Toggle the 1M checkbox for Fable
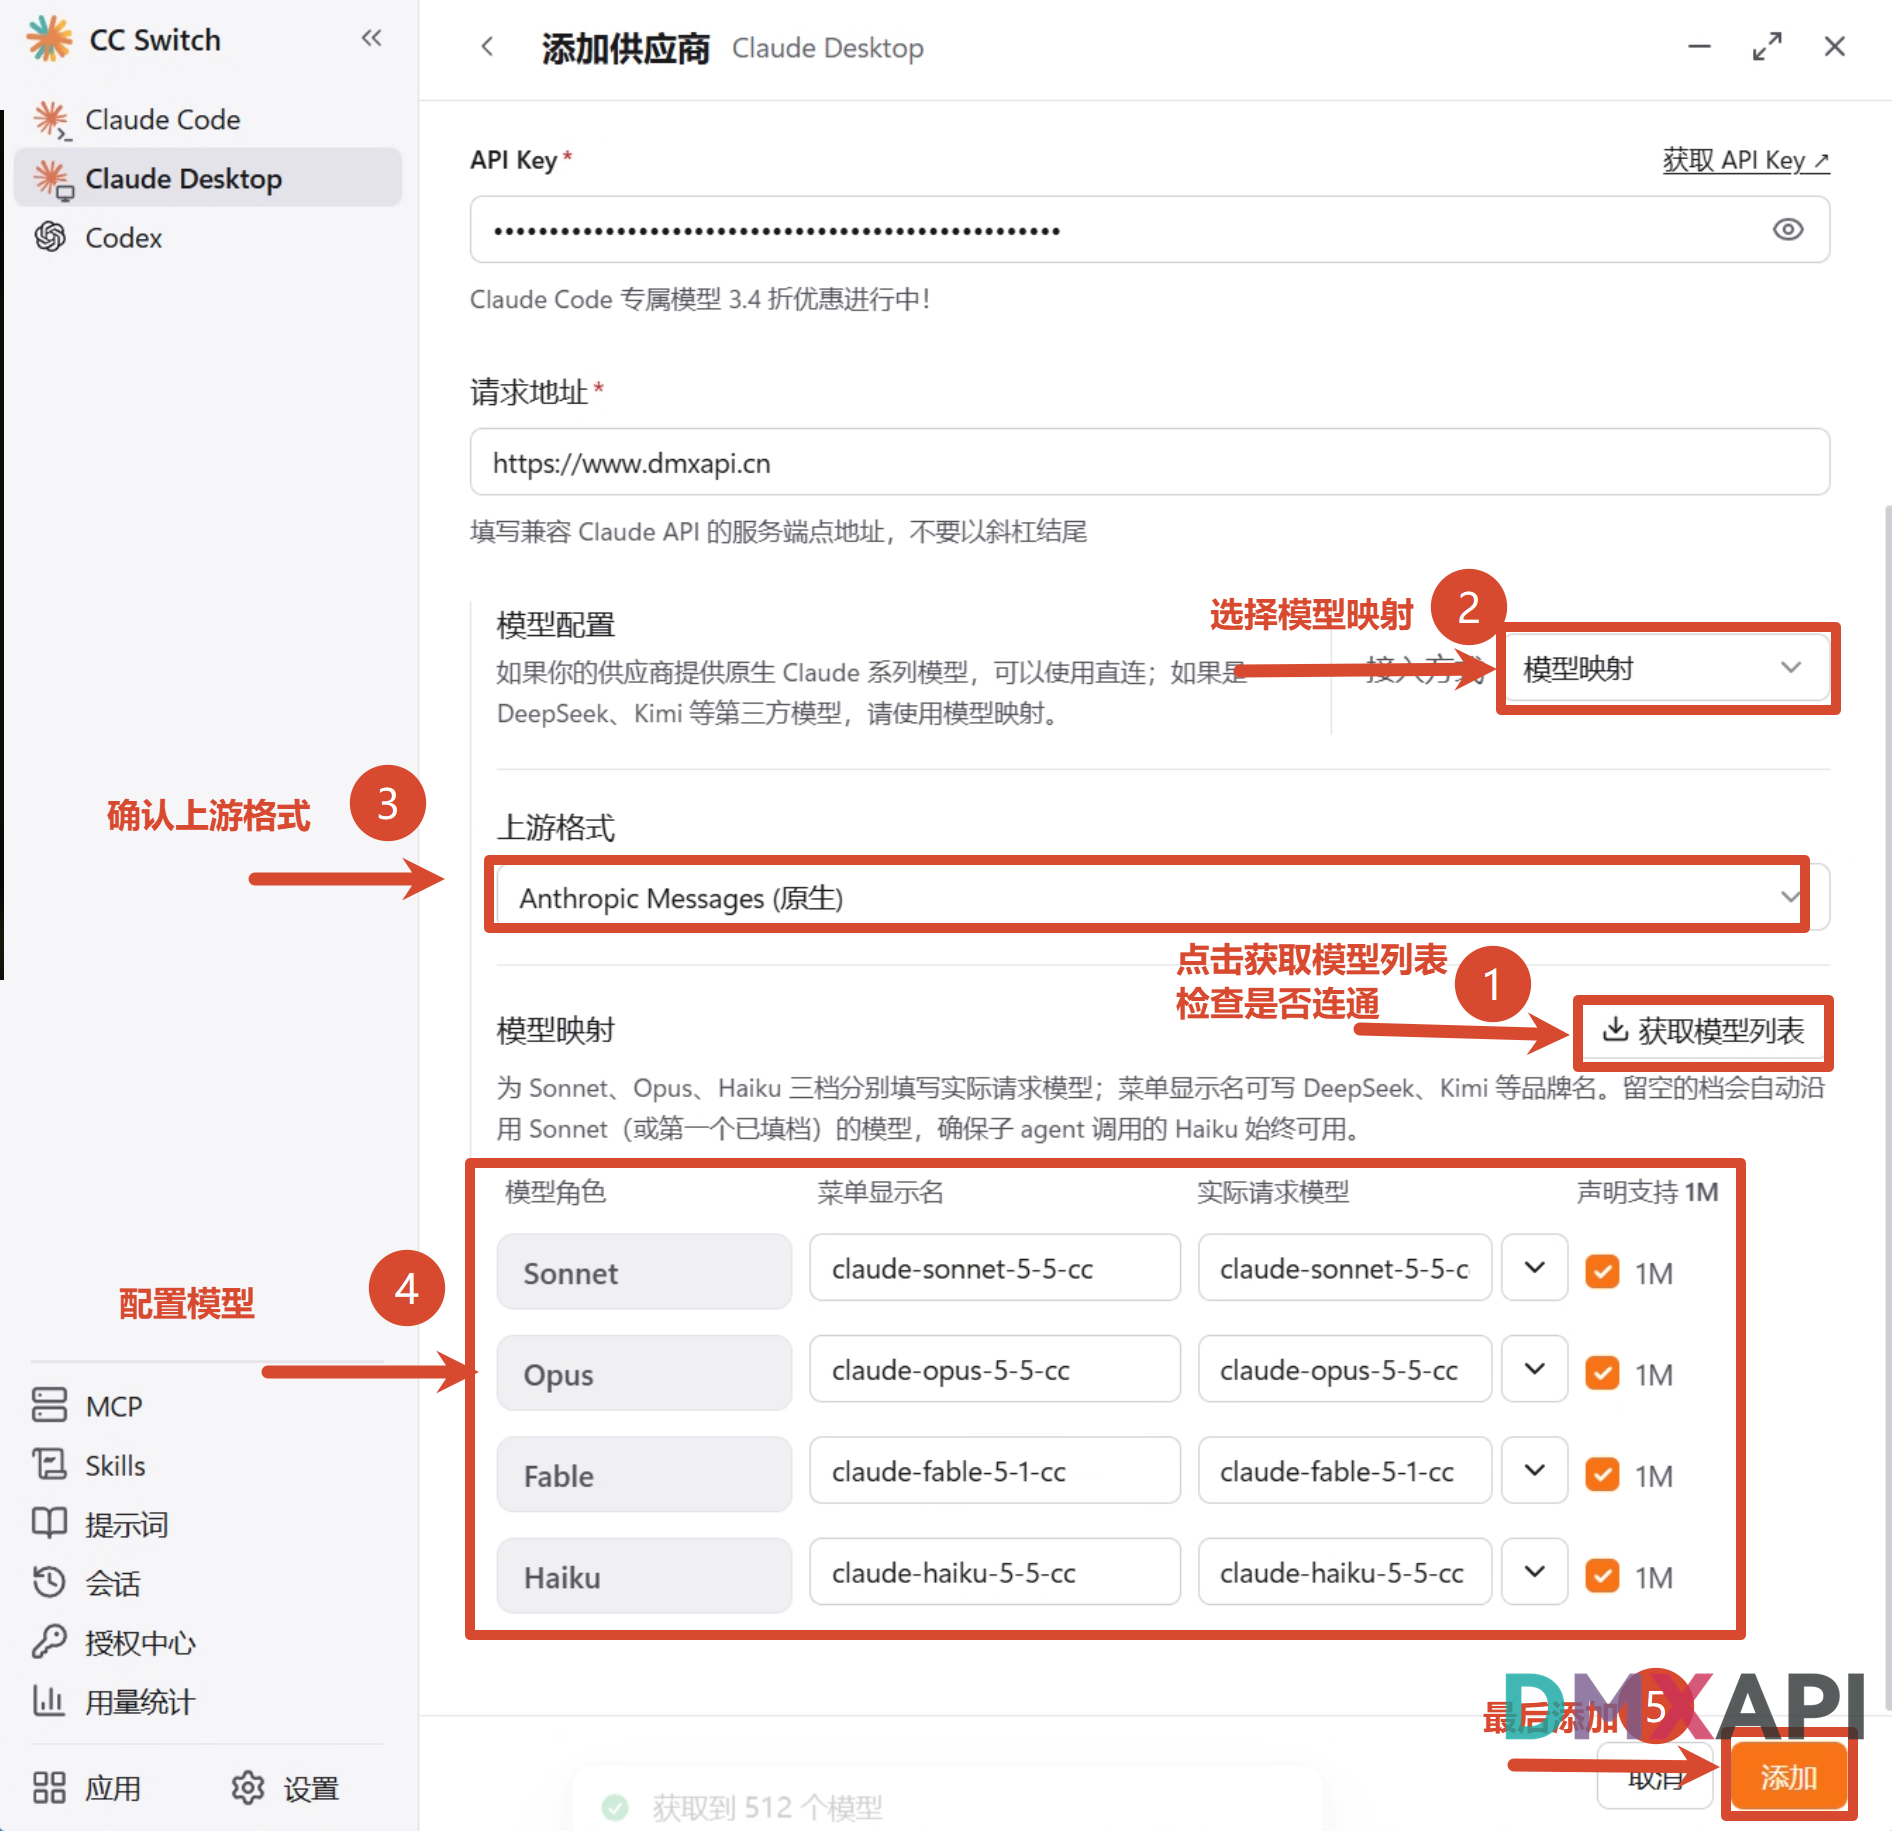 pos(1603,1475)
